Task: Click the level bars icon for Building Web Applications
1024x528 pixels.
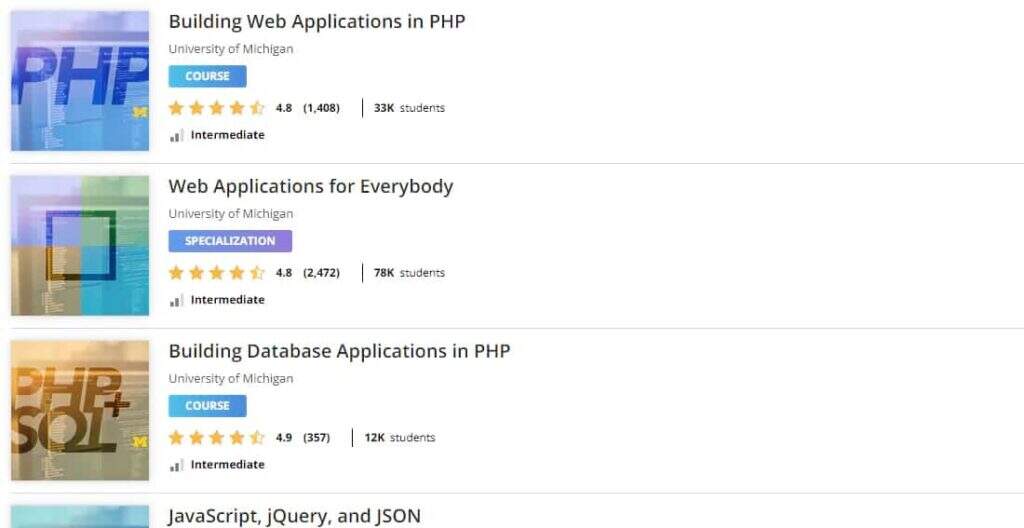Action: coord(176,136)
